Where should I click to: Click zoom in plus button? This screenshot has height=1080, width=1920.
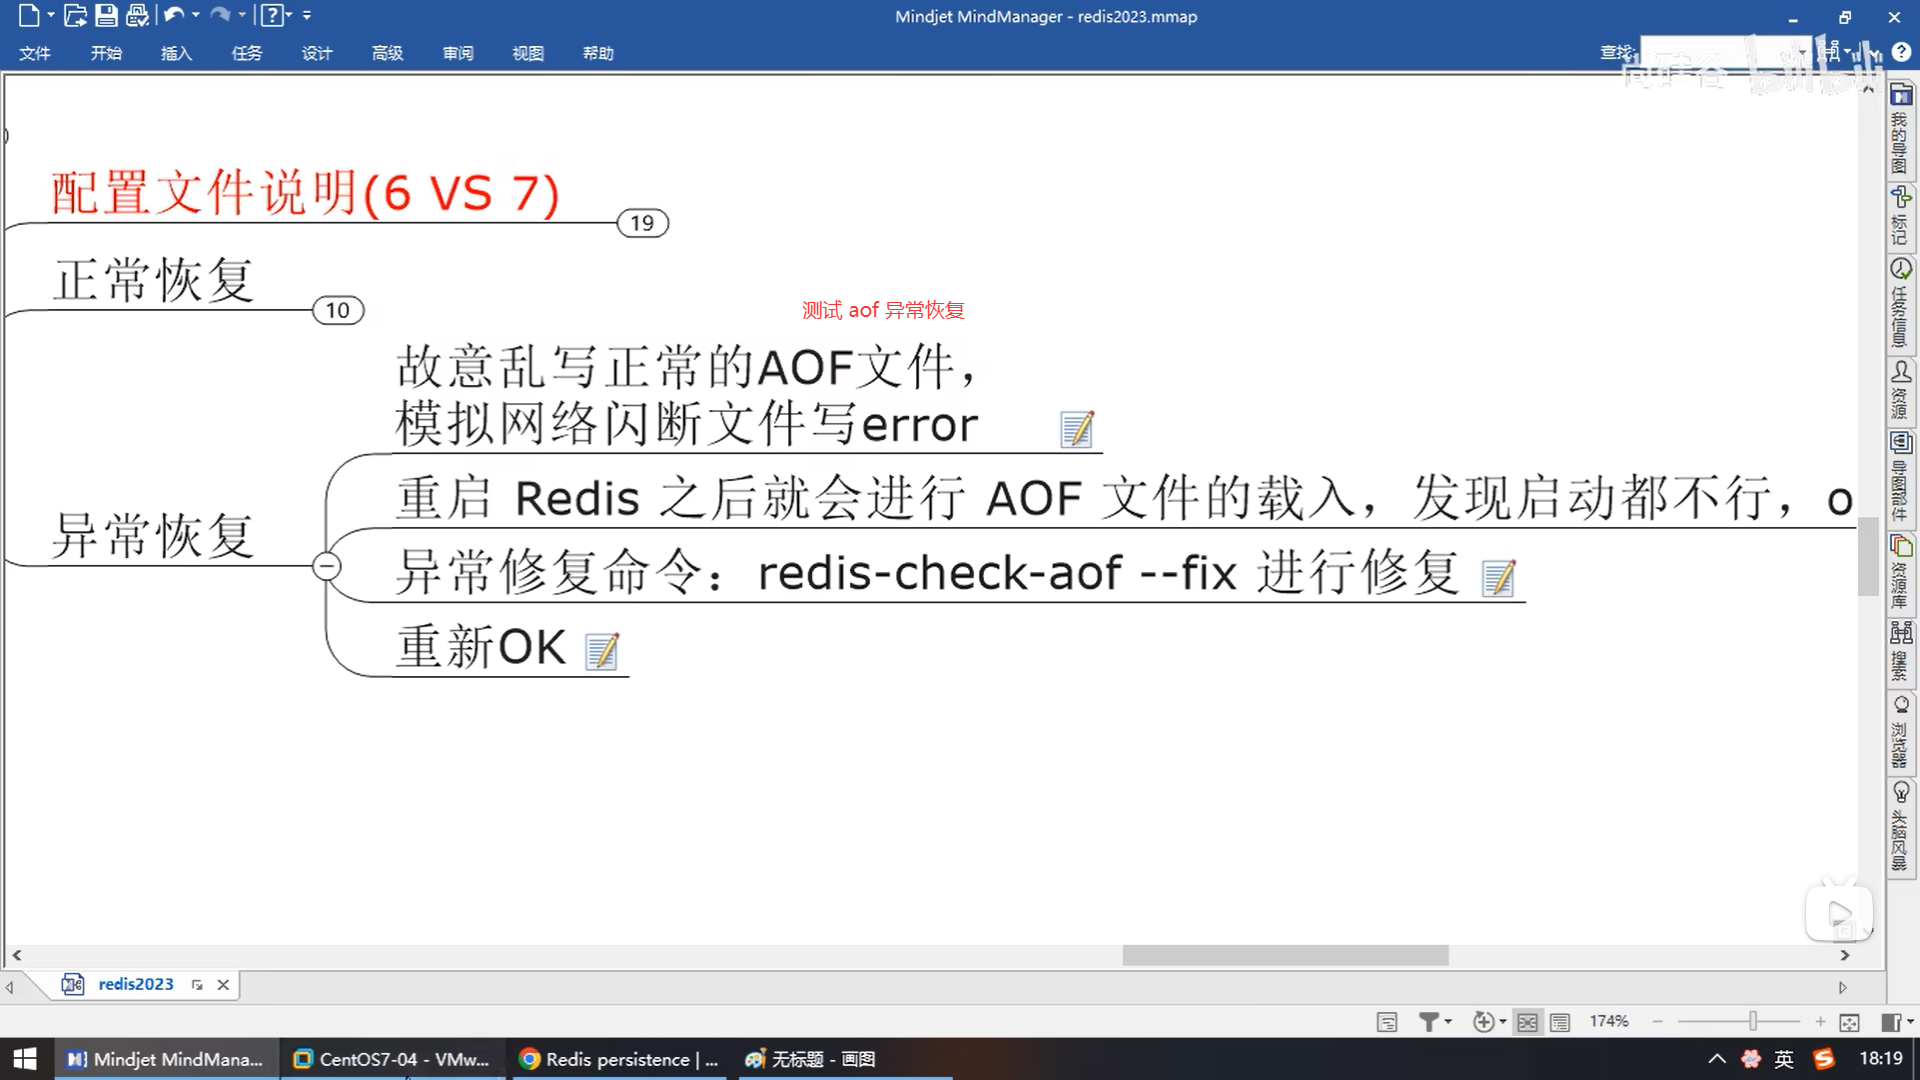pos(1820,1021)
